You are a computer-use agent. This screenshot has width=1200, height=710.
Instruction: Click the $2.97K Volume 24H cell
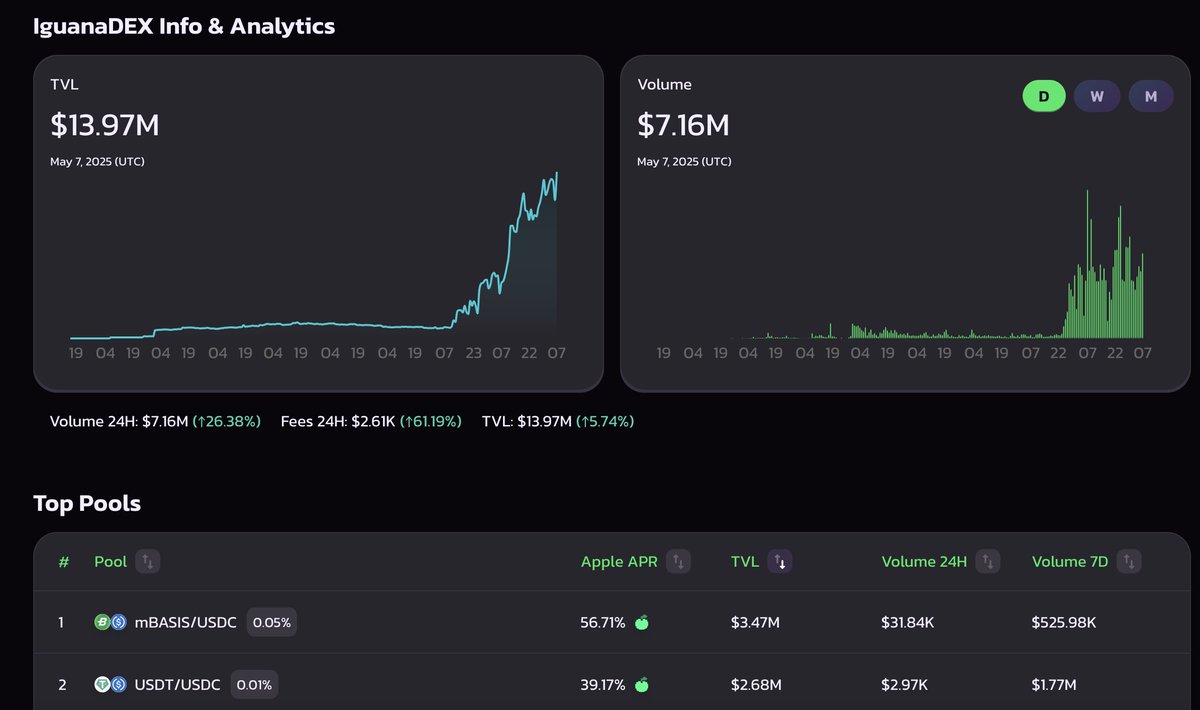pos(904,685)
